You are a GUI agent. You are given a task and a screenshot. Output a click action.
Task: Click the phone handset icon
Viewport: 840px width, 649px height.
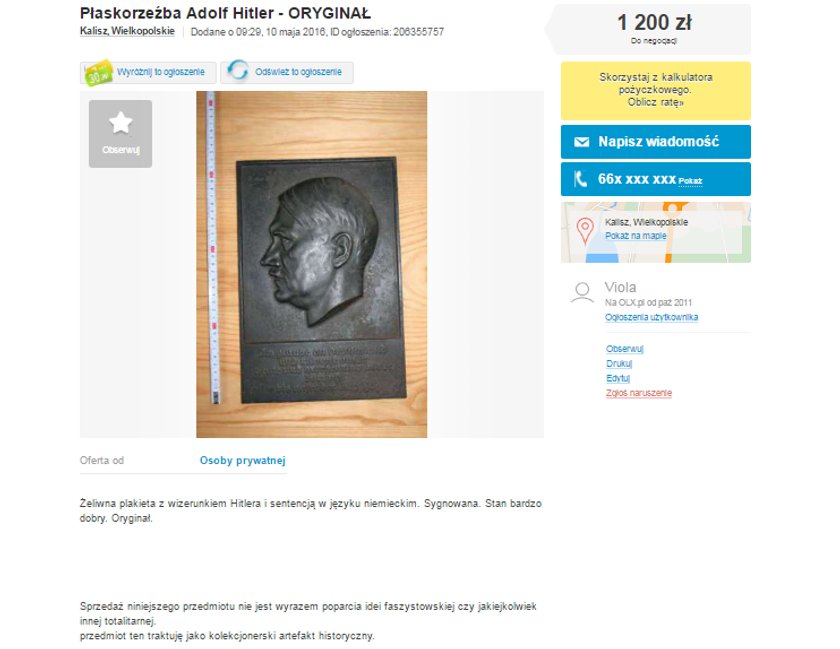(581, 179)
